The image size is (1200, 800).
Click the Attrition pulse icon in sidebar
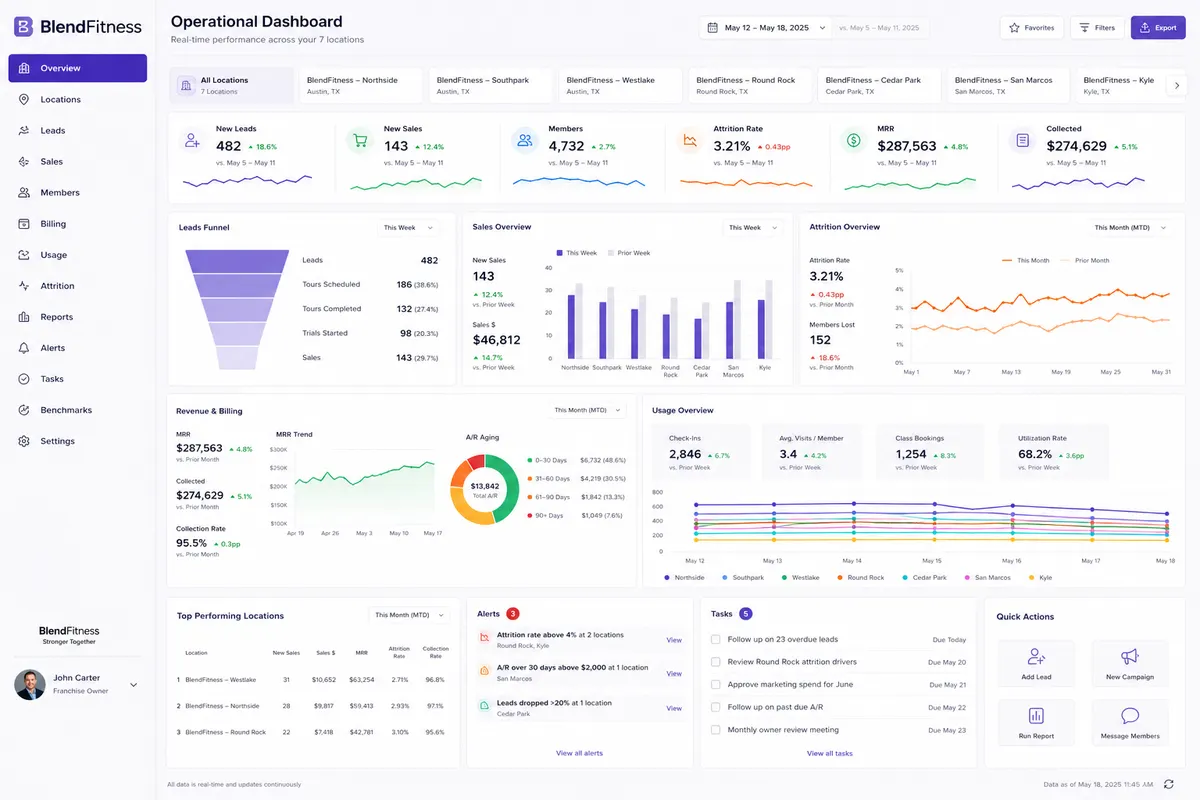pos(24,286)
